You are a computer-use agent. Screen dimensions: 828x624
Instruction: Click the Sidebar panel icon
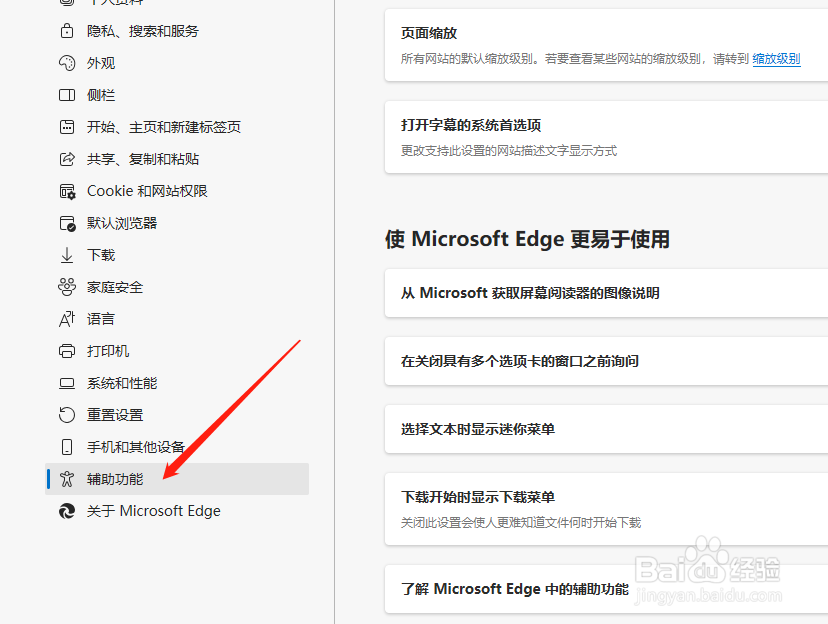pos(67,95)
